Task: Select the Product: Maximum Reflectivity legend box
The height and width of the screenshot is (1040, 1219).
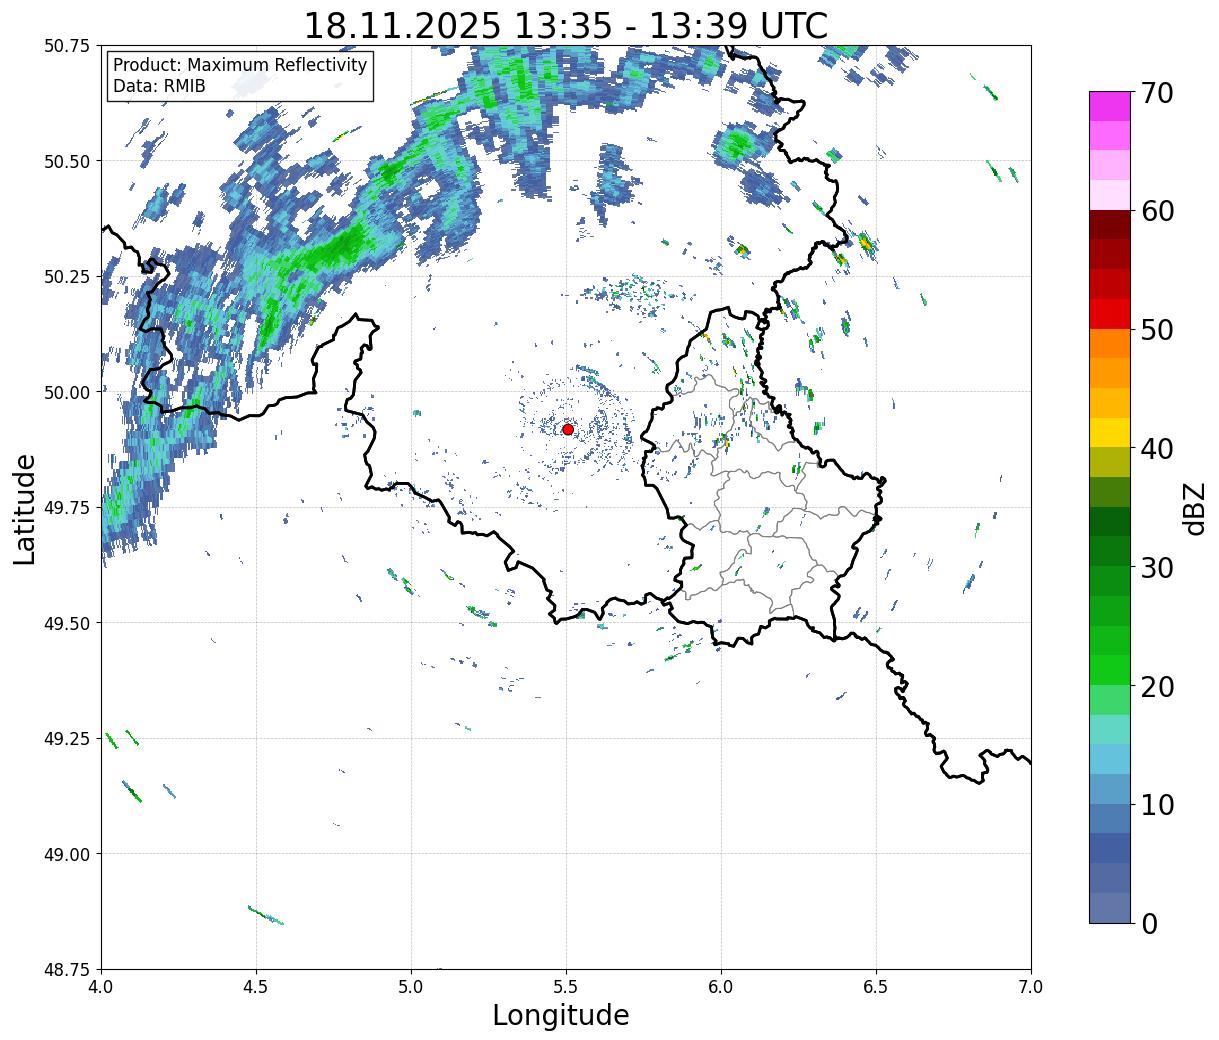Action: click(x=240, y=76)
